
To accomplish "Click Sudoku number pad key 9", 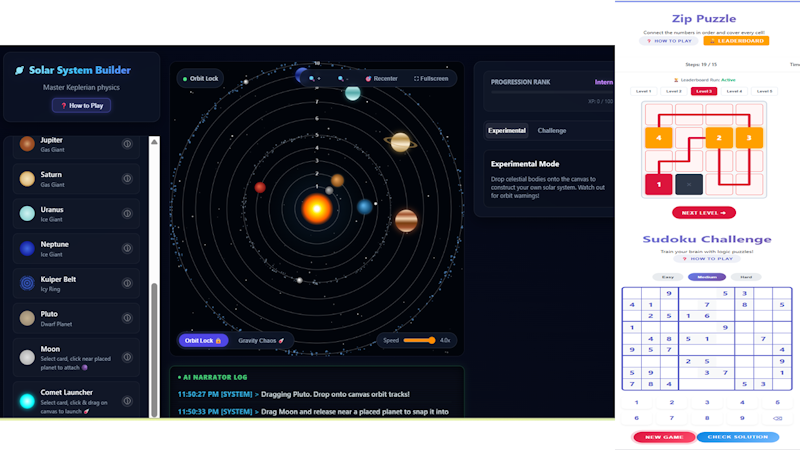I will pos(742,418).
